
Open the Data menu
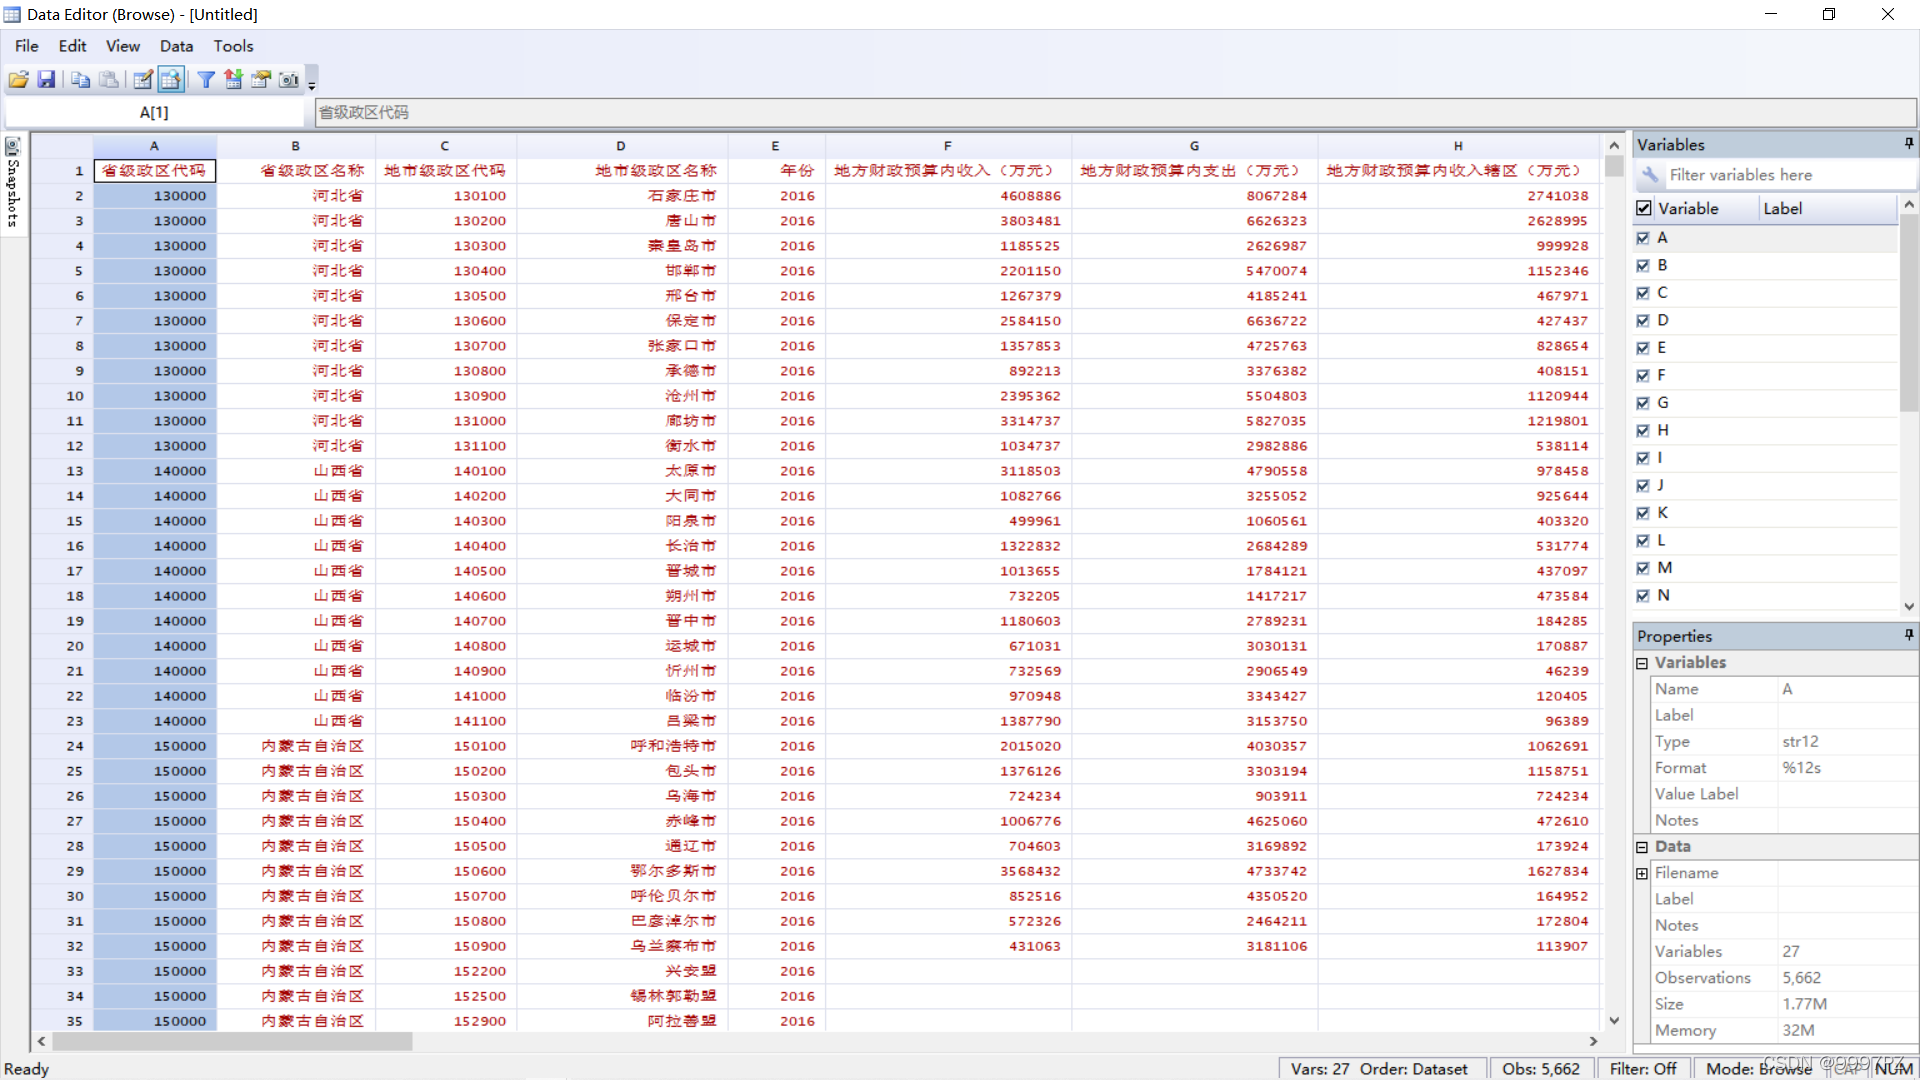(x=176, y=46)
